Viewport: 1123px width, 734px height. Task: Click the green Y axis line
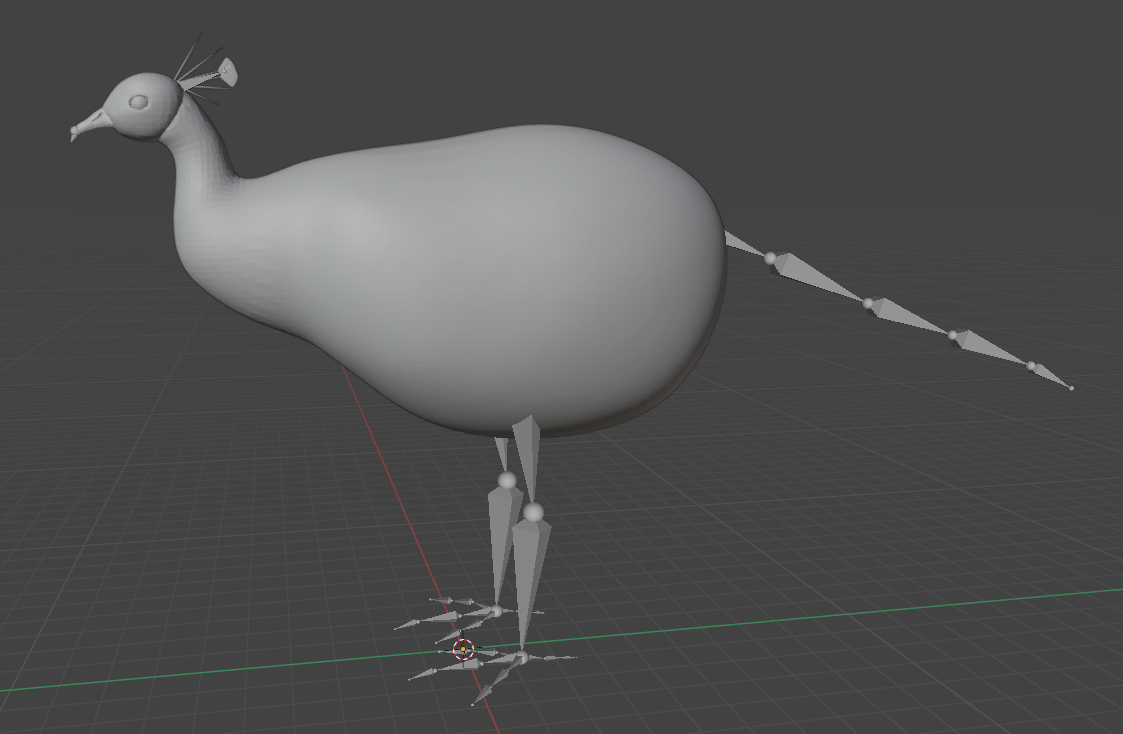[800, 619]
